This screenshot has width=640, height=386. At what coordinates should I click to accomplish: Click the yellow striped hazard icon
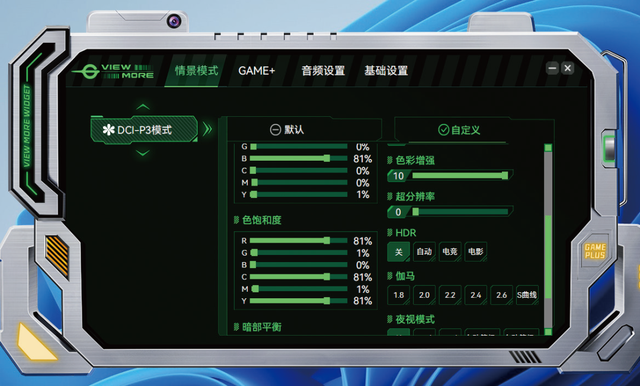57,255
